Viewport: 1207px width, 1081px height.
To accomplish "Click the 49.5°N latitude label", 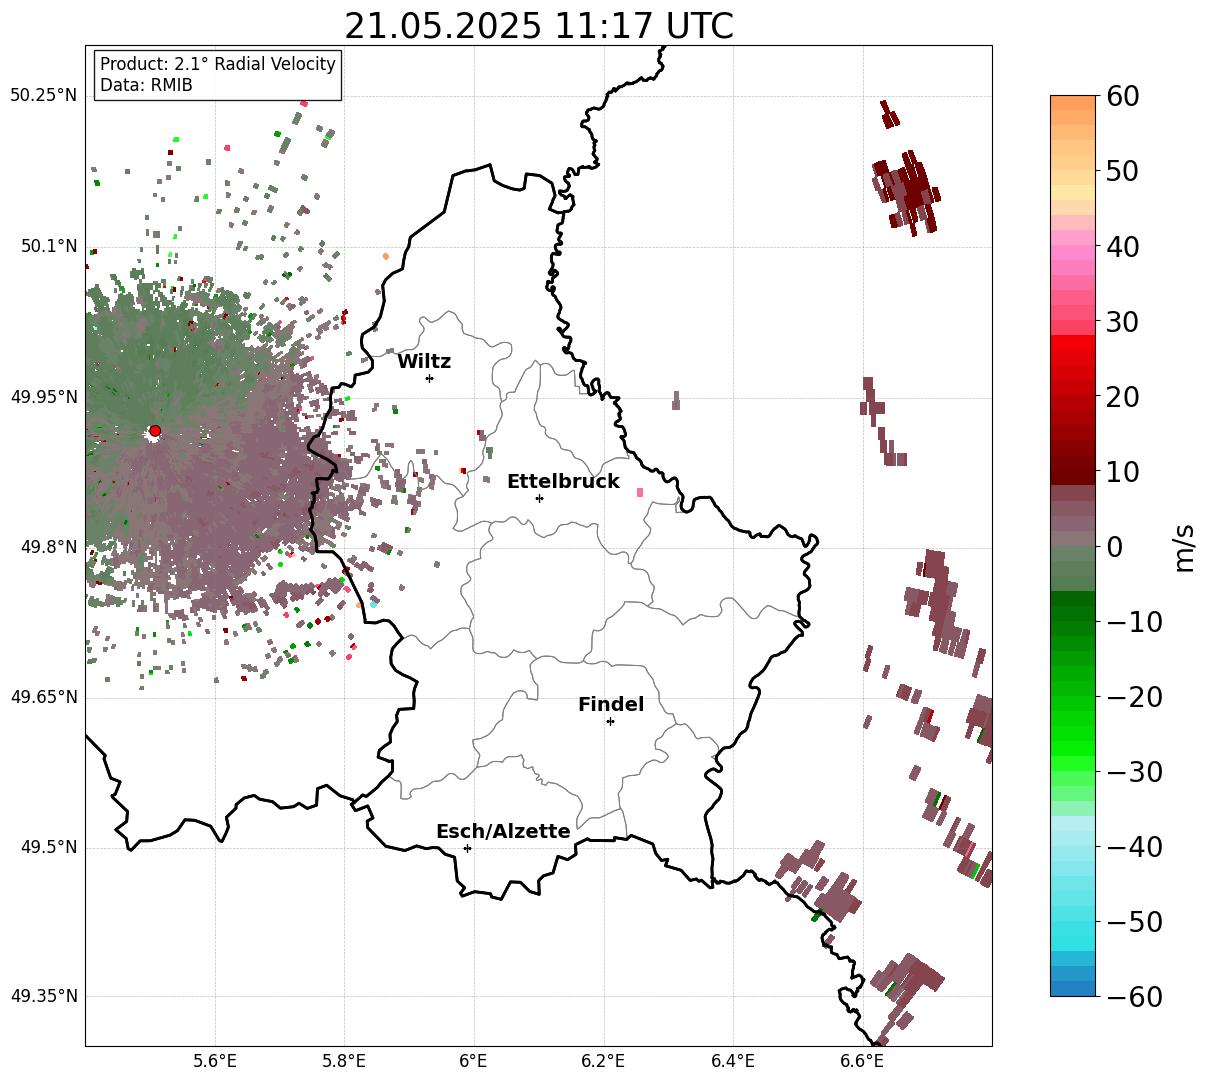I will pyautogui.click(x=48, y=847).
